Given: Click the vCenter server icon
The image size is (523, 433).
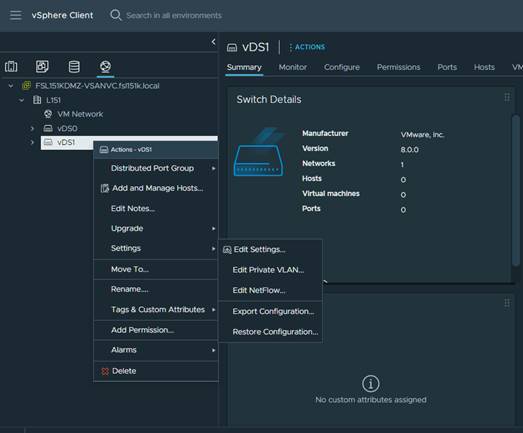Looking at the screenshot, I should click(26, 86).
